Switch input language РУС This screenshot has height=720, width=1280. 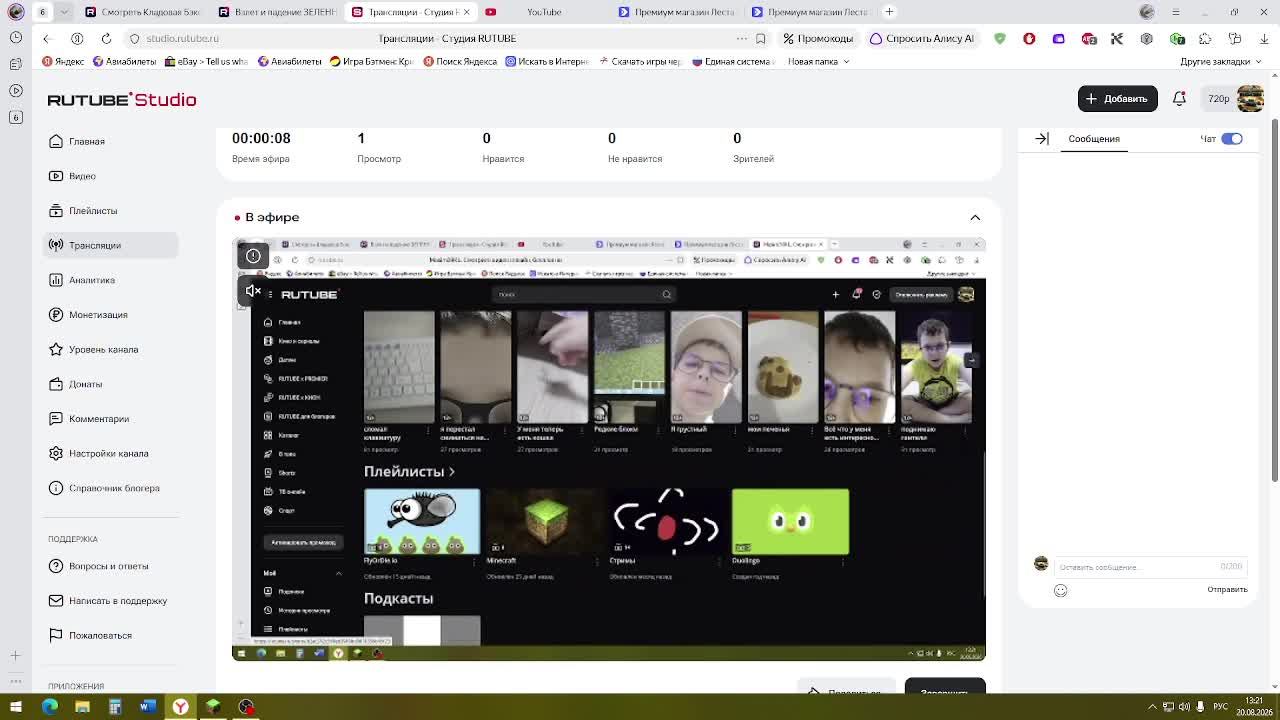click(x=1220, y=707)
